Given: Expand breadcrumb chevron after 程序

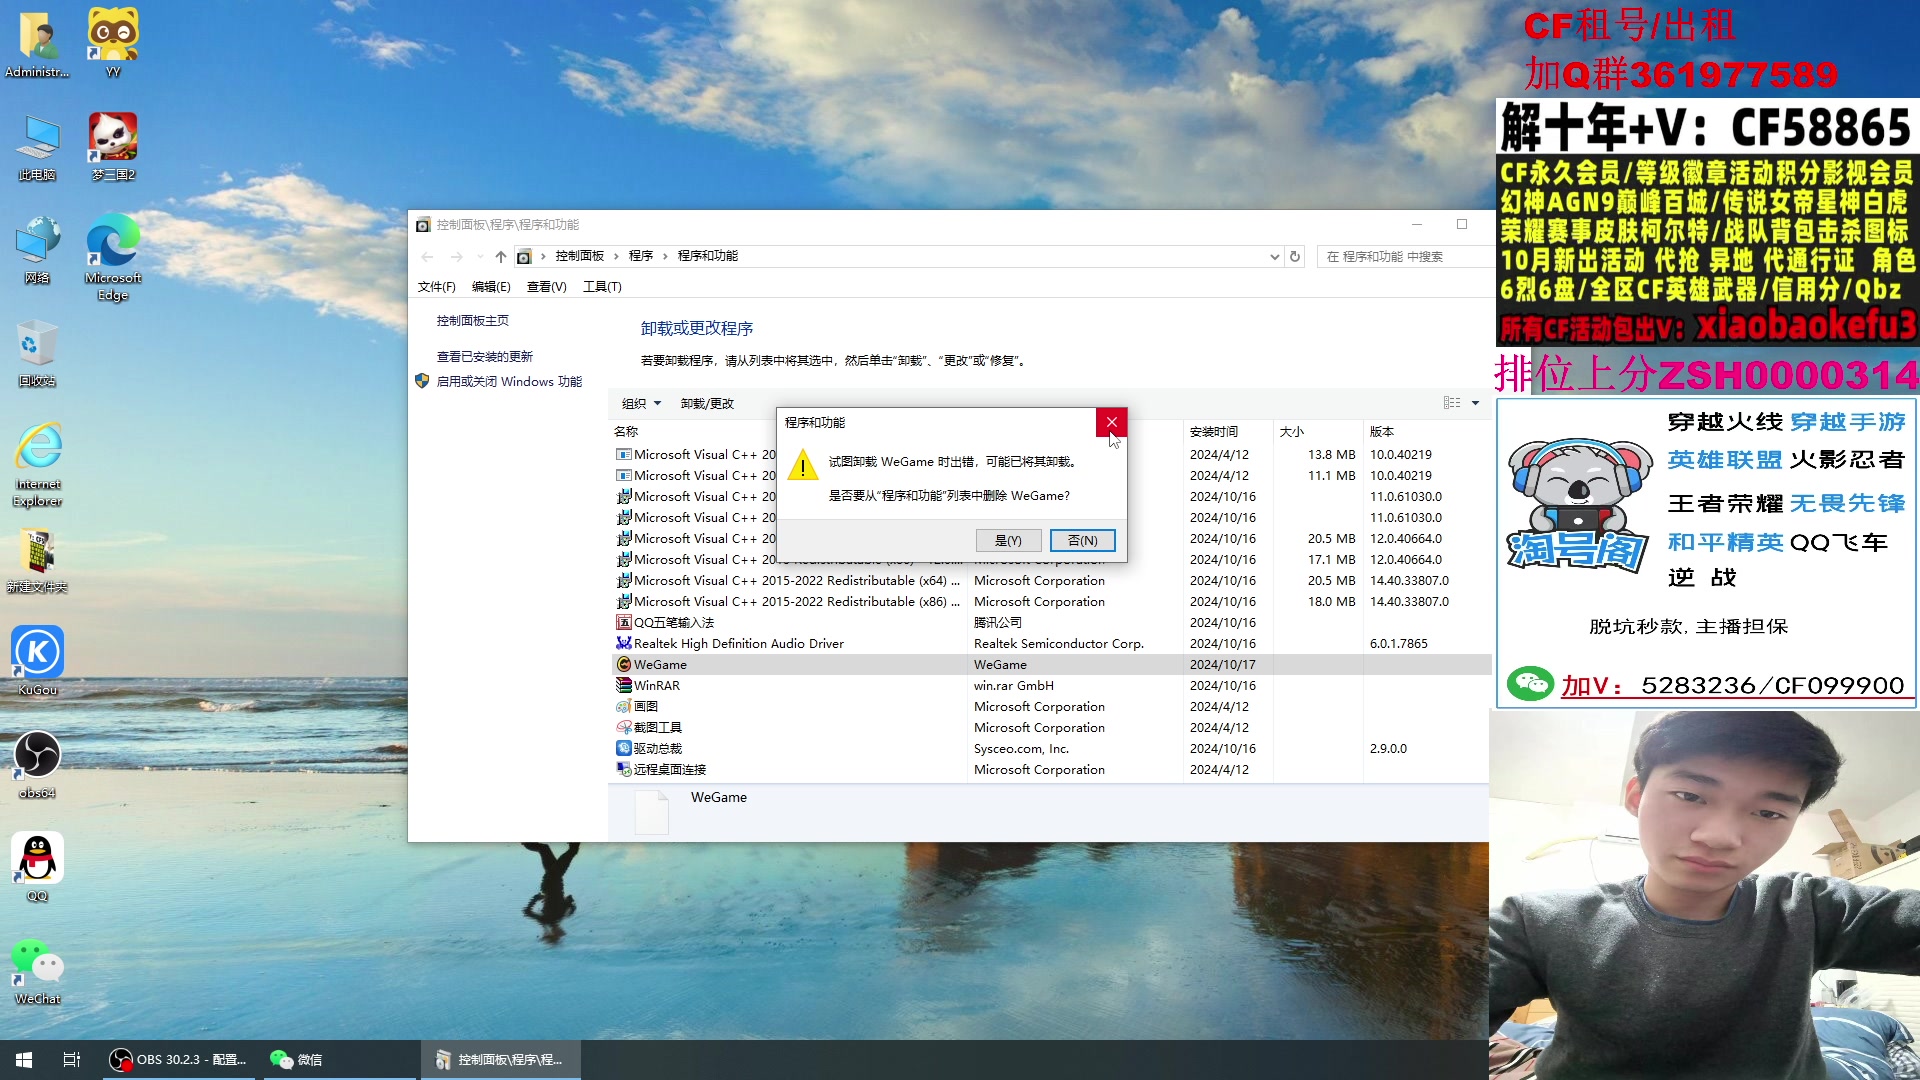Looking at the screenshot, I should (665, 257).
